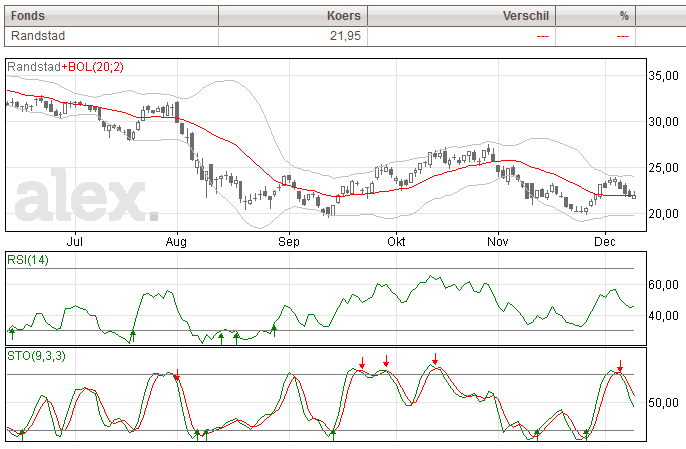Click the 35,00 price axis label

(x=663, y=76)
